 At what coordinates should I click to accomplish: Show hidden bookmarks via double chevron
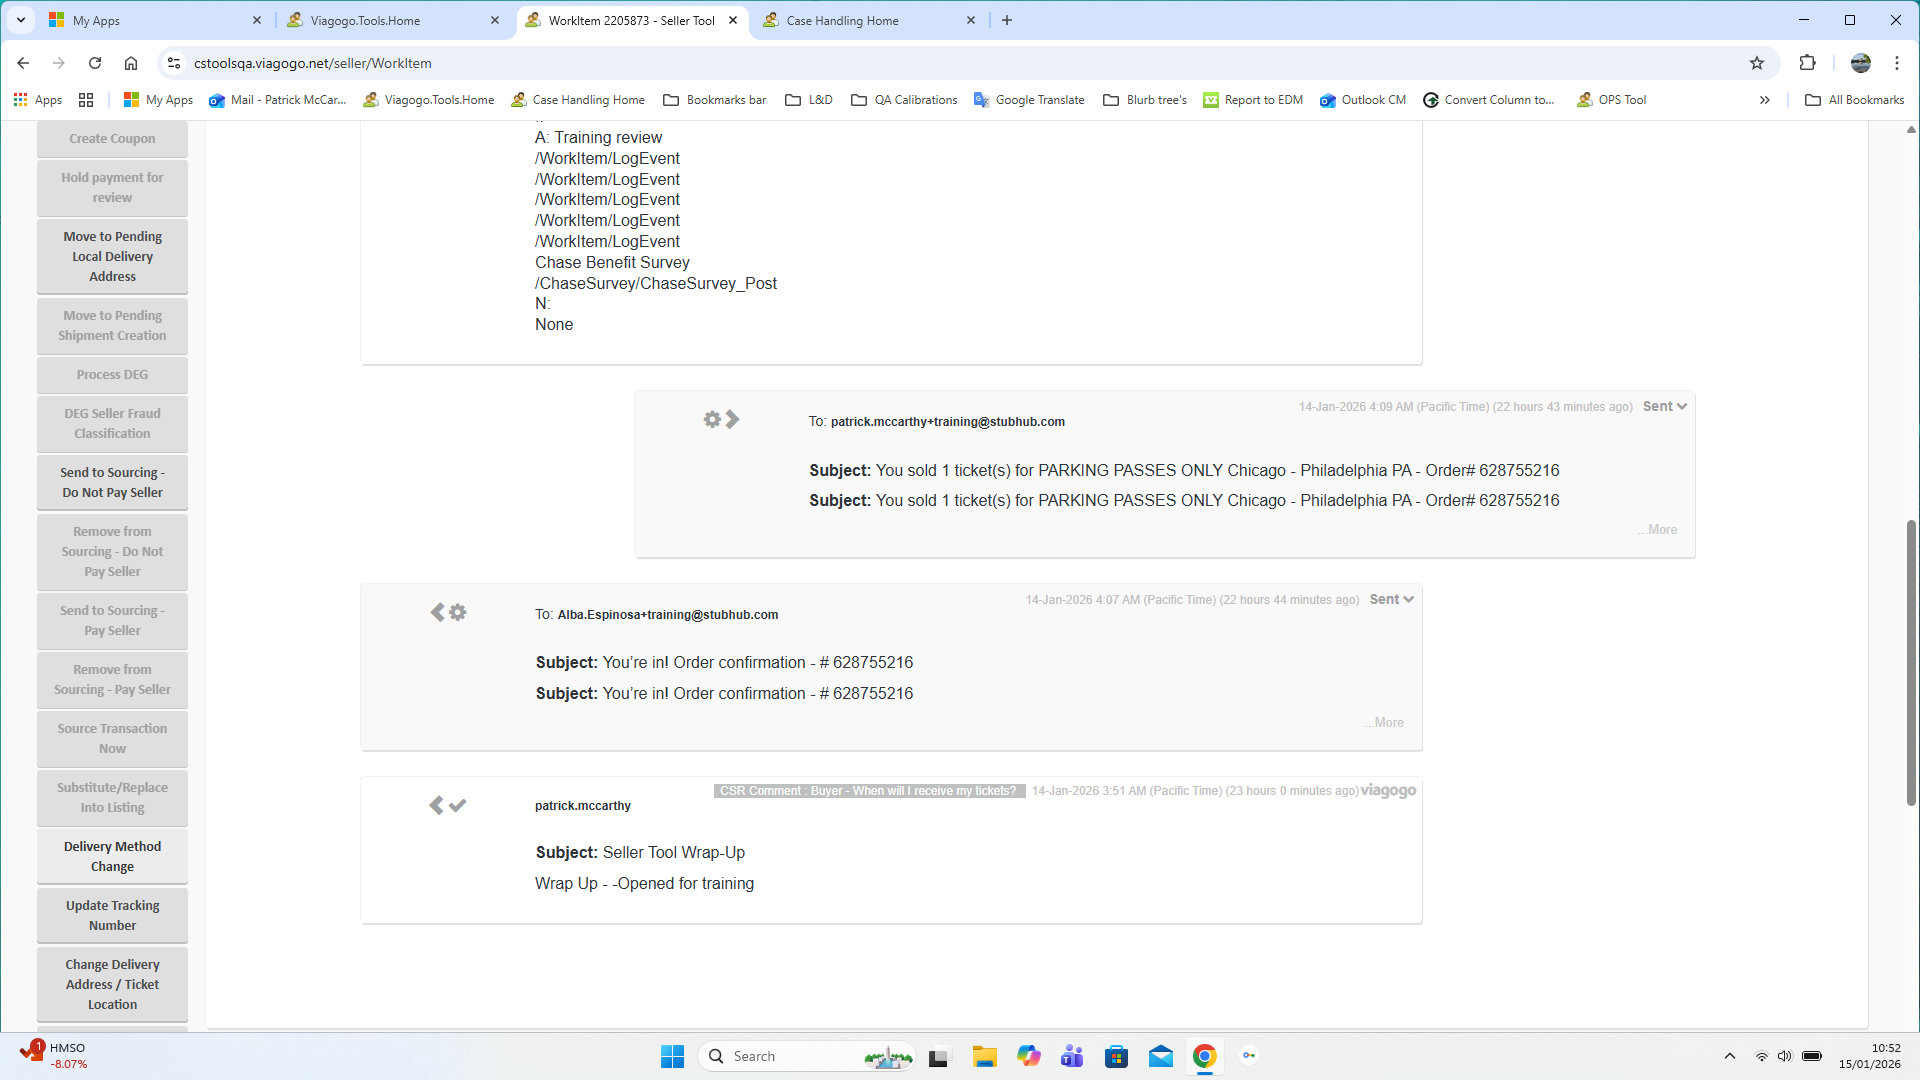pos(1765,100)
